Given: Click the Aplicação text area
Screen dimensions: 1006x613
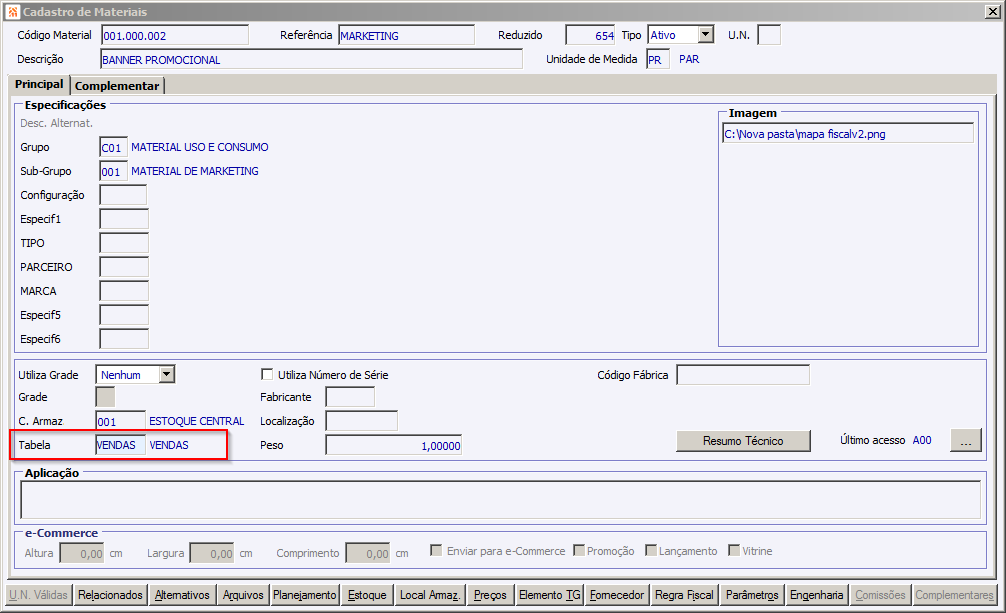Looking at the screenshot, I should pos(500,499).
